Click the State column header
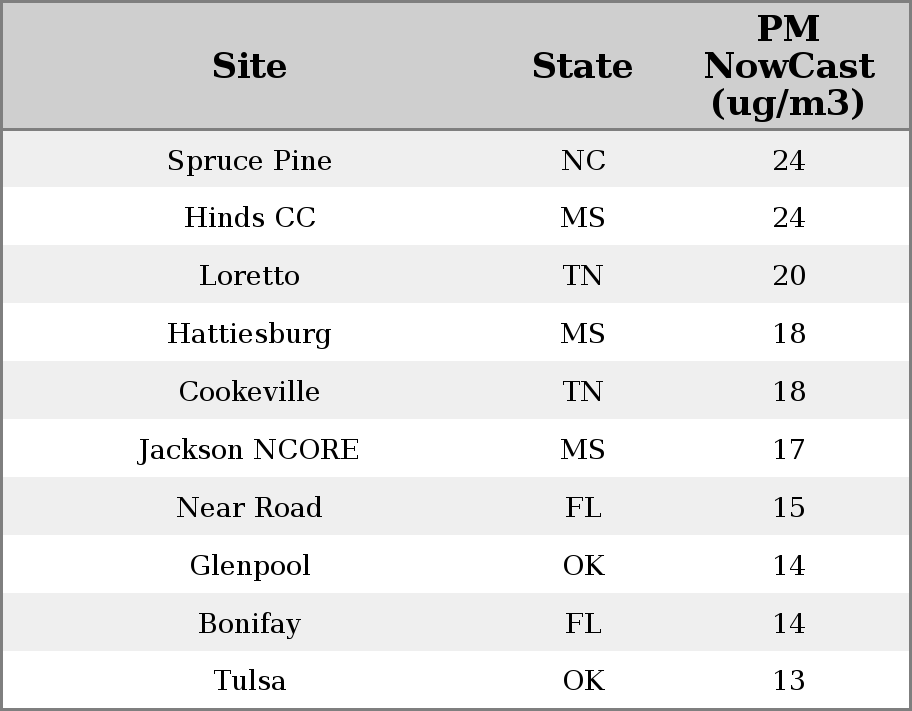The width and height of the screenshot is (912, 711). tap(582, 66)
